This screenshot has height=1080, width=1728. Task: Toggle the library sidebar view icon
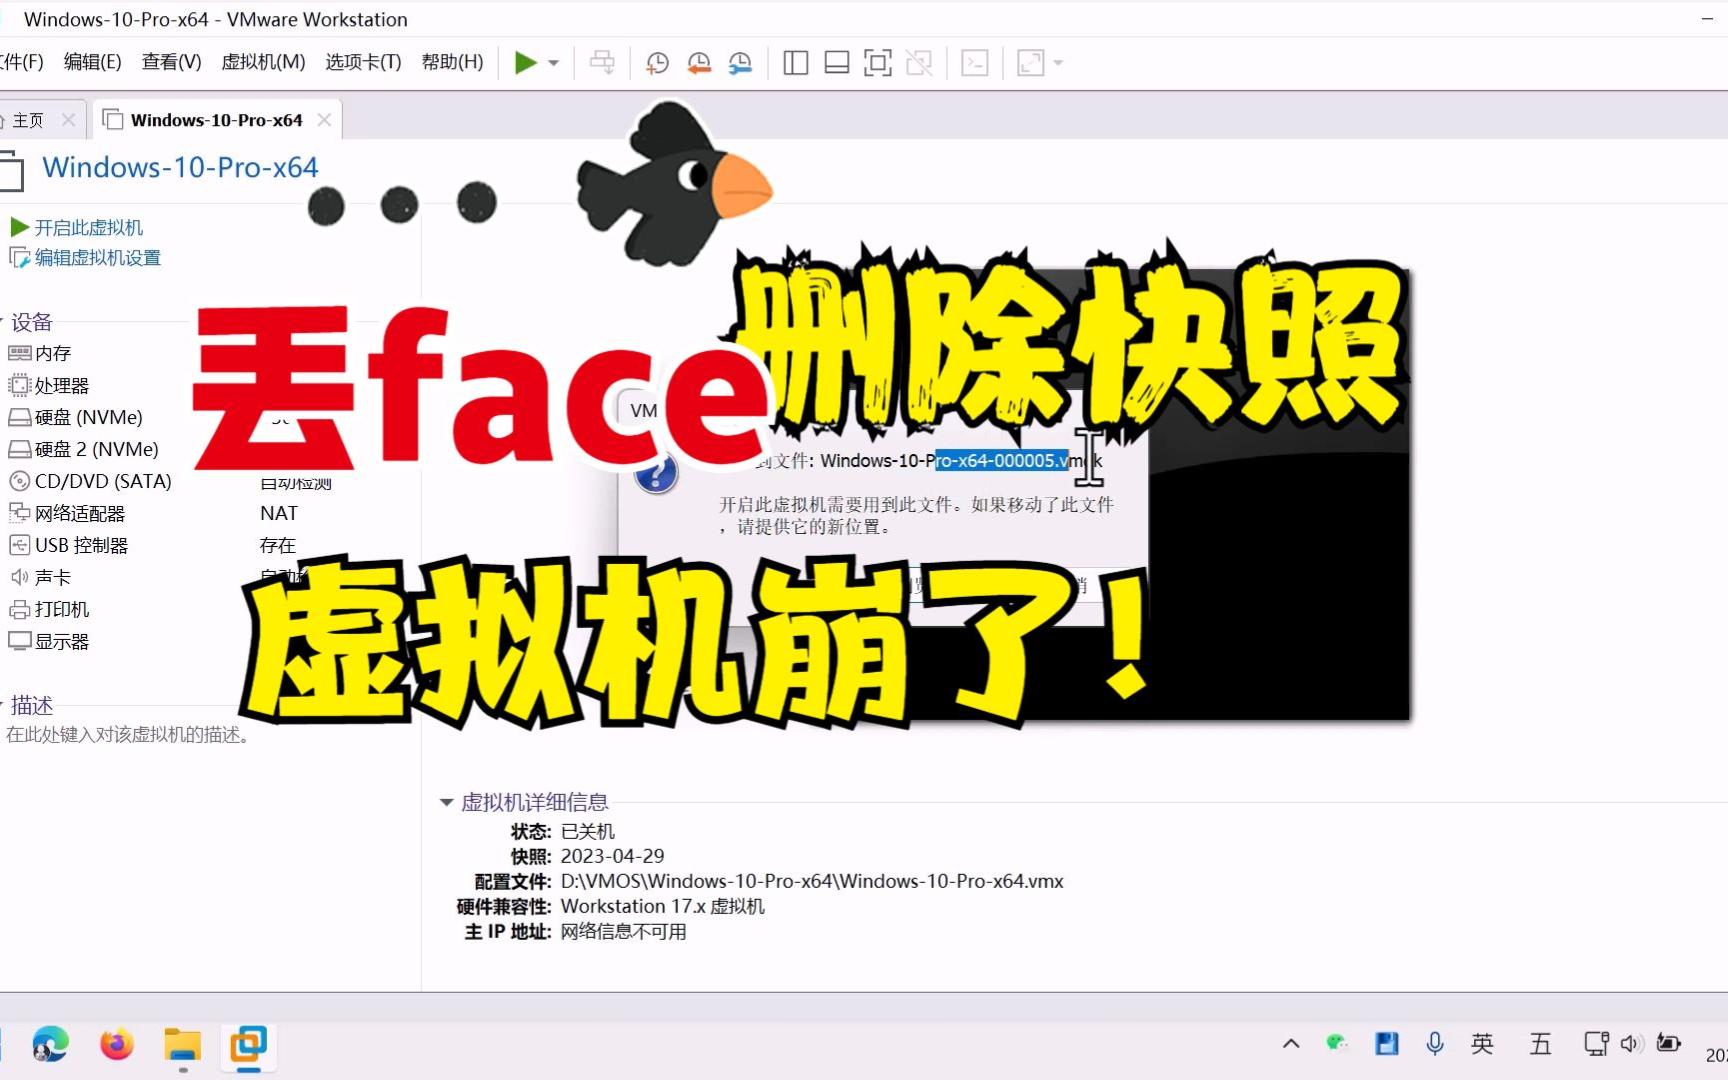coord(796,63)
